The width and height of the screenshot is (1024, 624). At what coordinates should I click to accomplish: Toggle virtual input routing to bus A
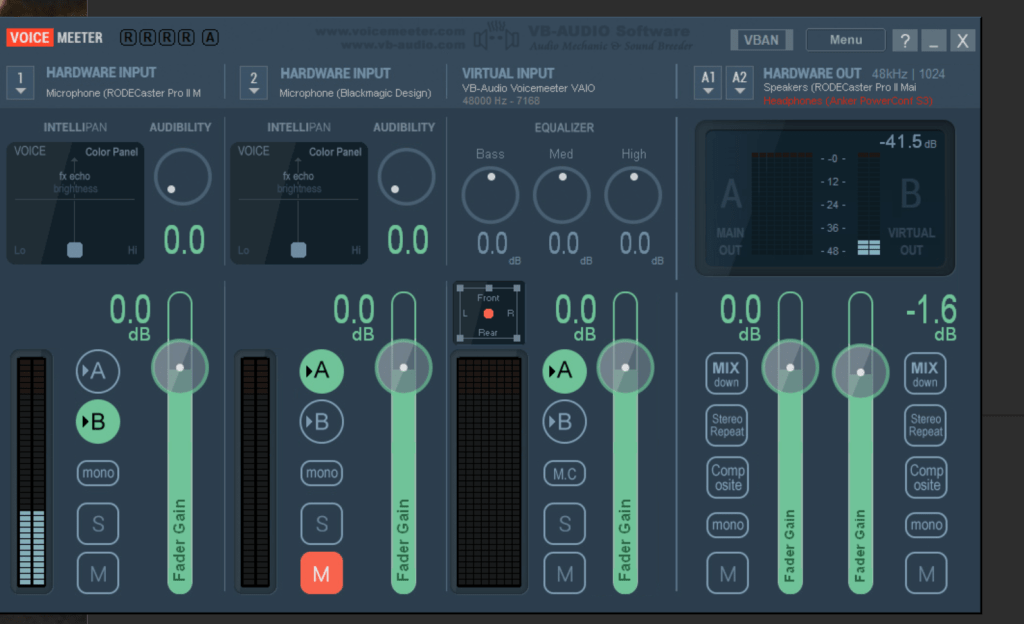click(564, 371)
